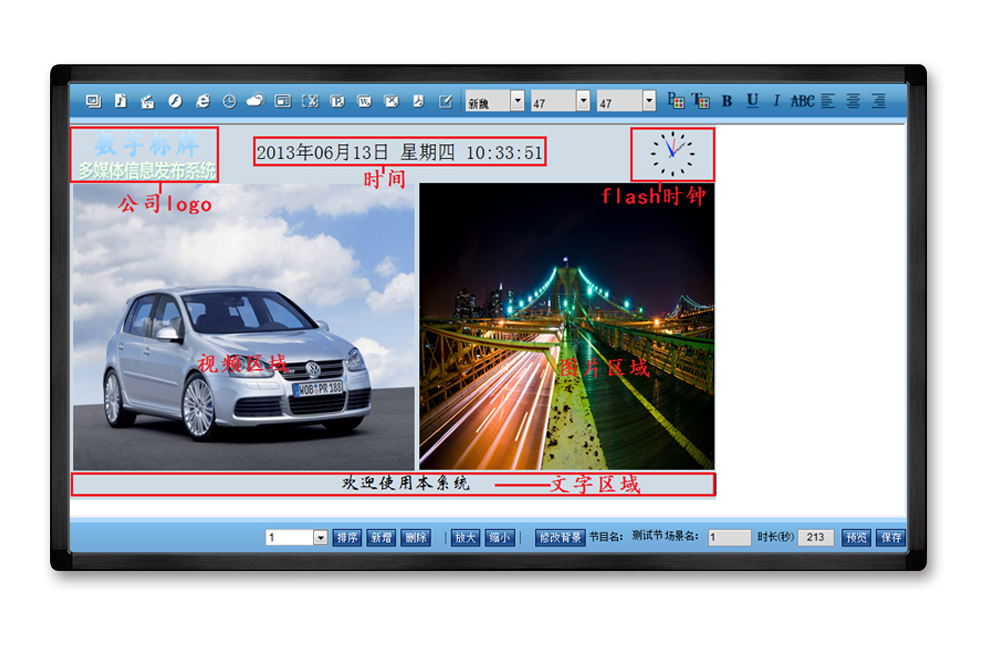Select the flash analog clock zone
Screen dimensions: 990x645
click(x=672, y=155)
